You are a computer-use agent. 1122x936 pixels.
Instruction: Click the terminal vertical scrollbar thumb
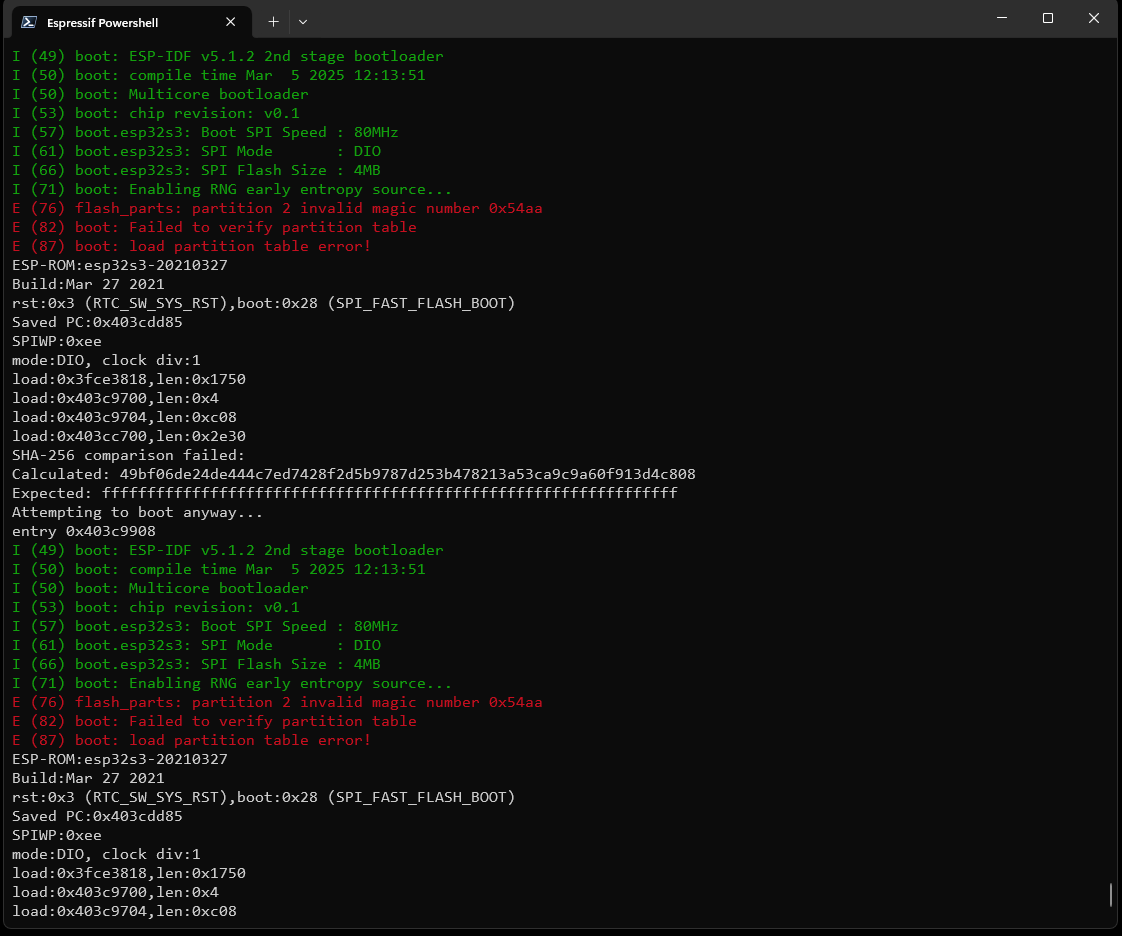1111,894
